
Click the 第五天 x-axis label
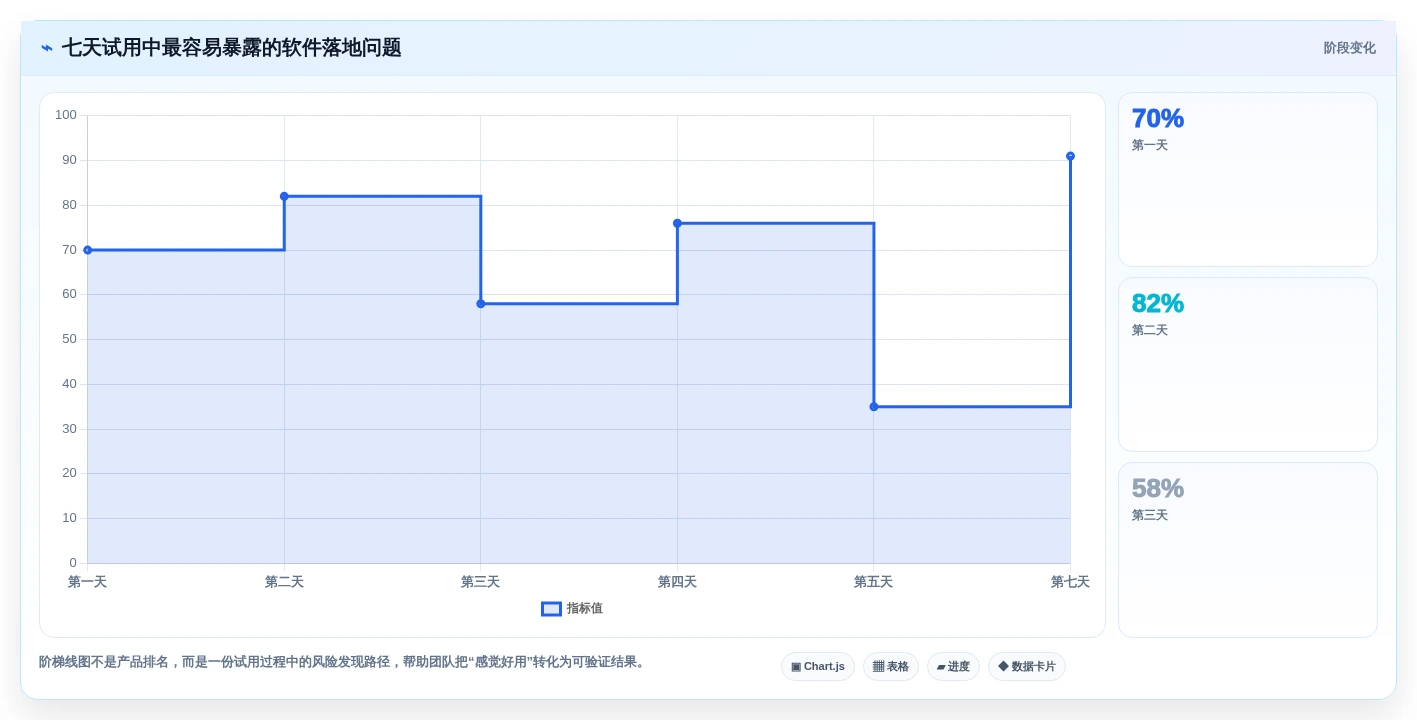(x=874, y=582)
